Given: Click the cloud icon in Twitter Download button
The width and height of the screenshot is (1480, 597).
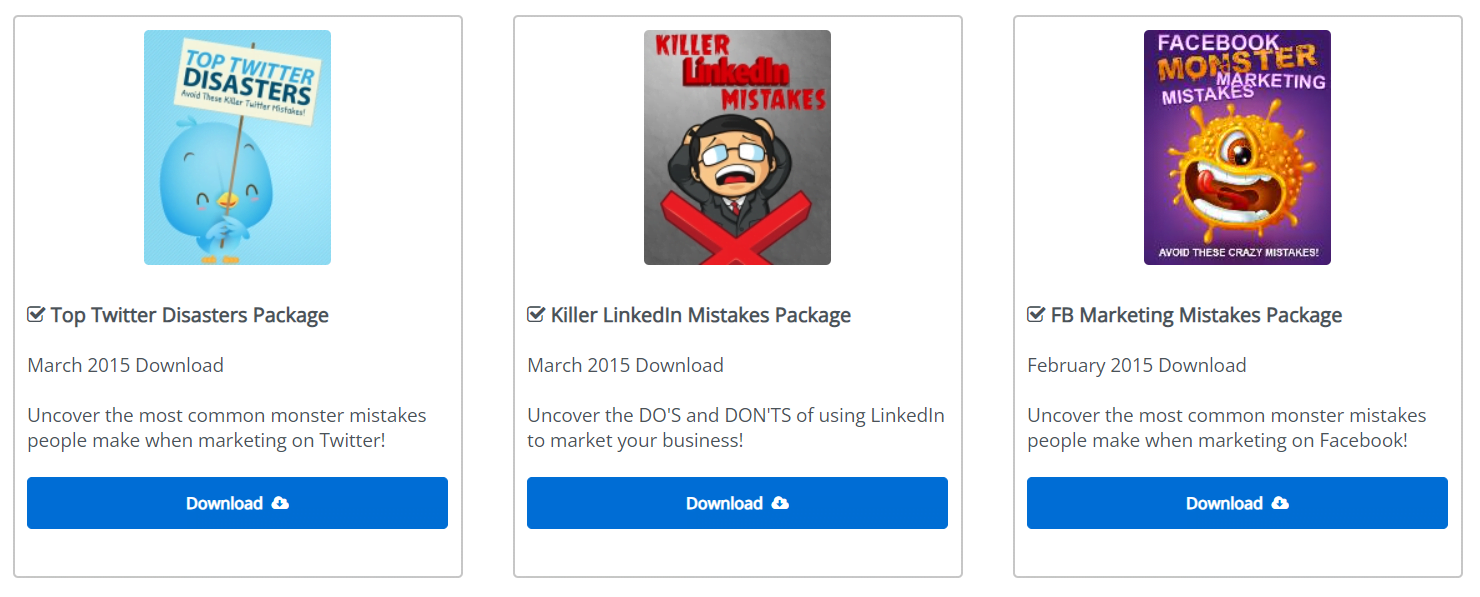Looking at the screenshot, I should click(x=281, y=503).
